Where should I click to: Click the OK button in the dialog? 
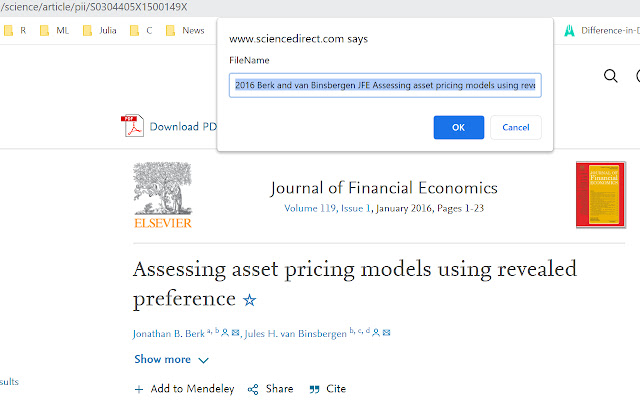point(458,127)
